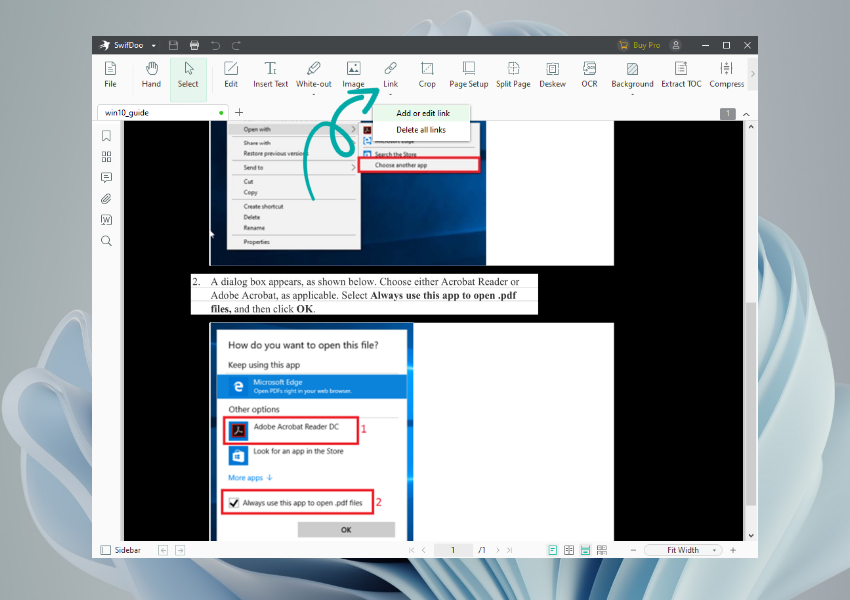Select the Crop tool
The image size is (850, 600).
point(427,74)
